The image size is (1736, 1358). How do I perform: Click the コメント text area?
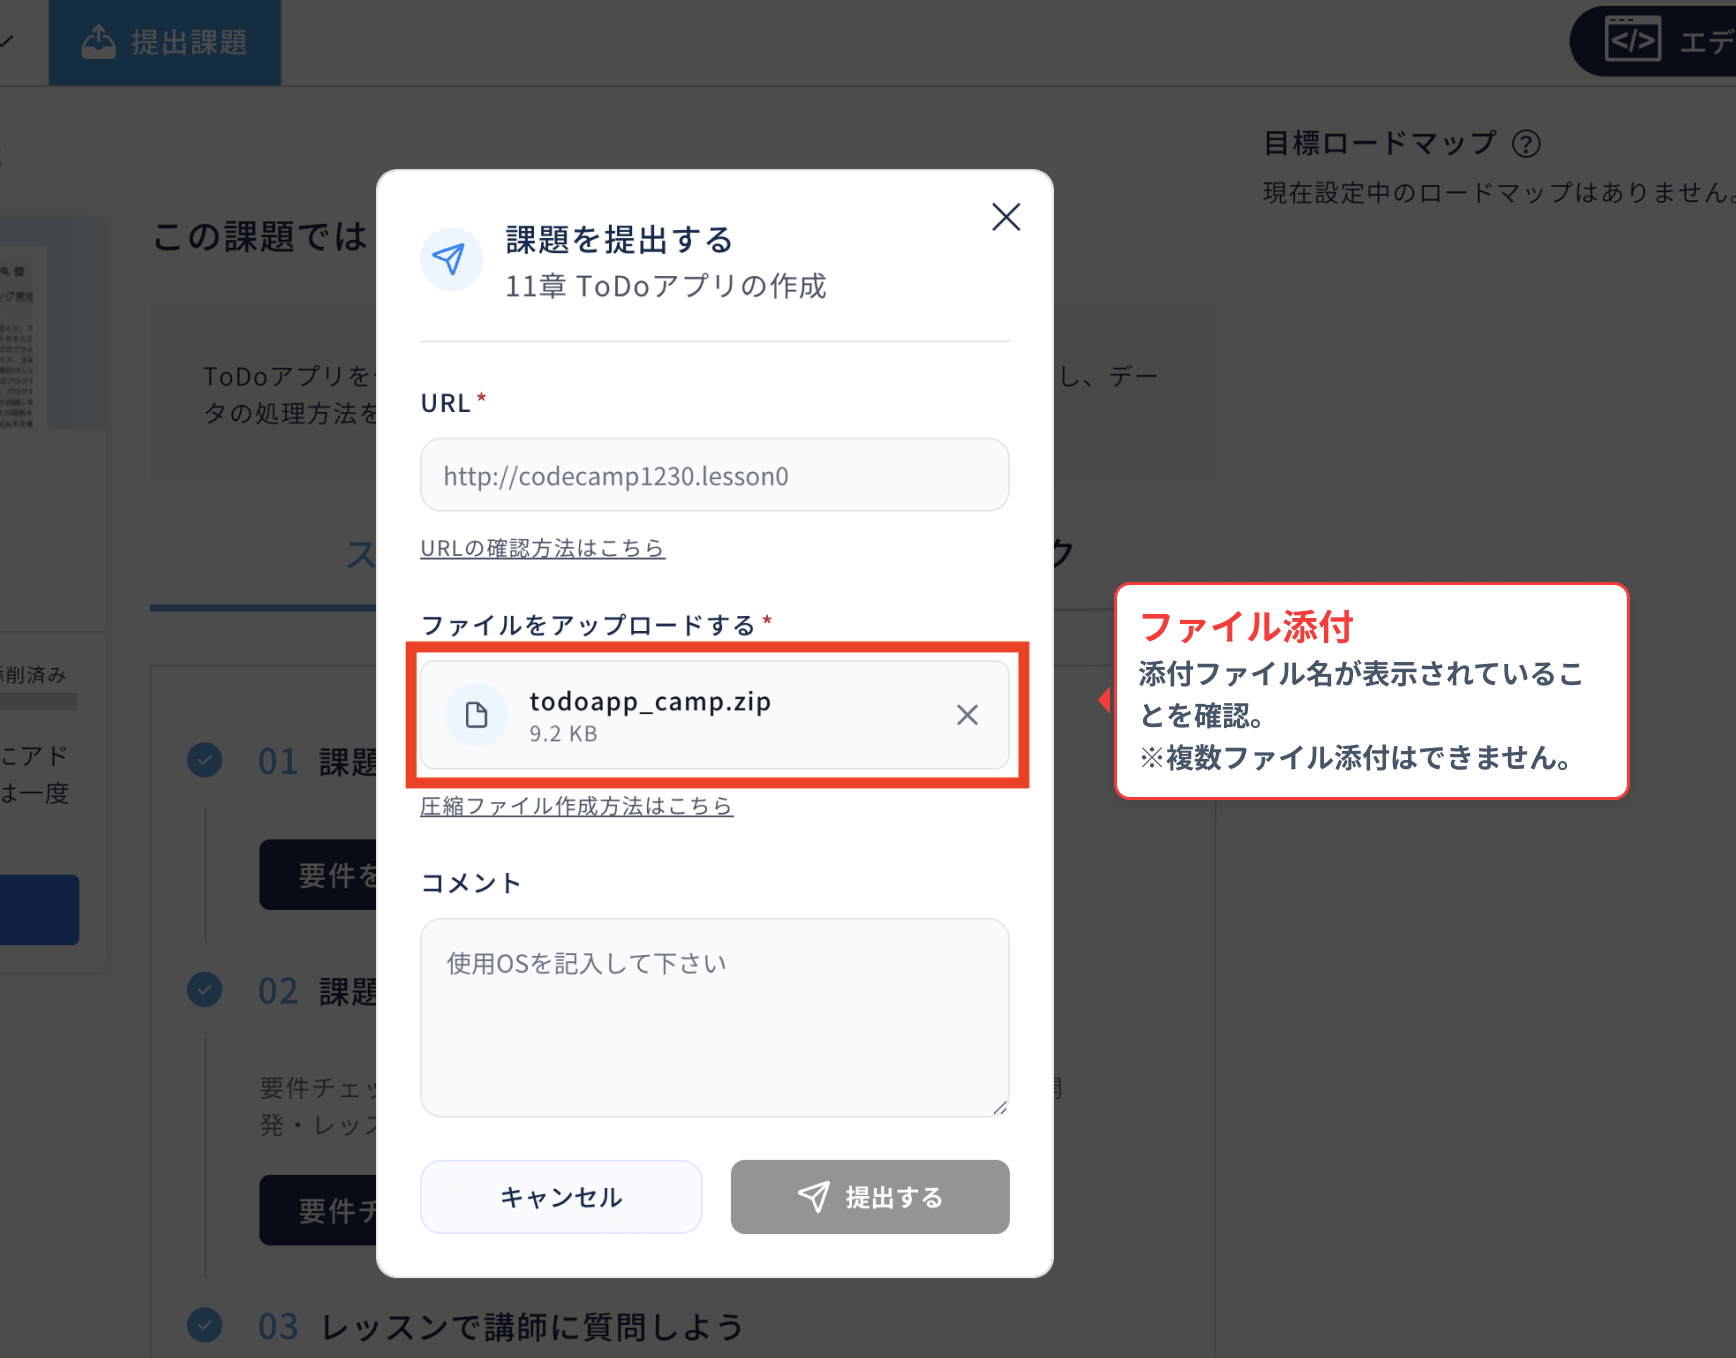[714, 1017]
